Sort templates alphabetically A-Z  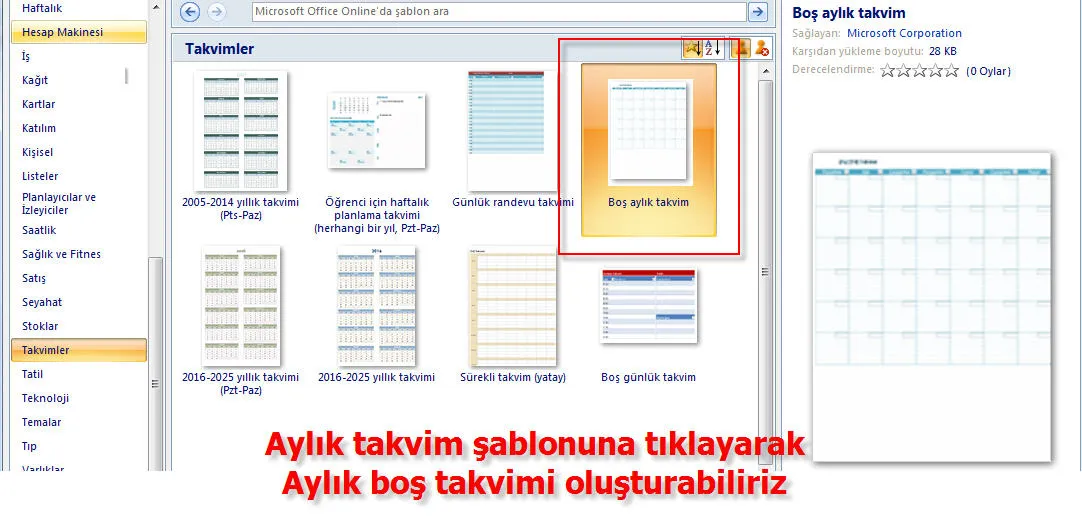pos(712,48)
